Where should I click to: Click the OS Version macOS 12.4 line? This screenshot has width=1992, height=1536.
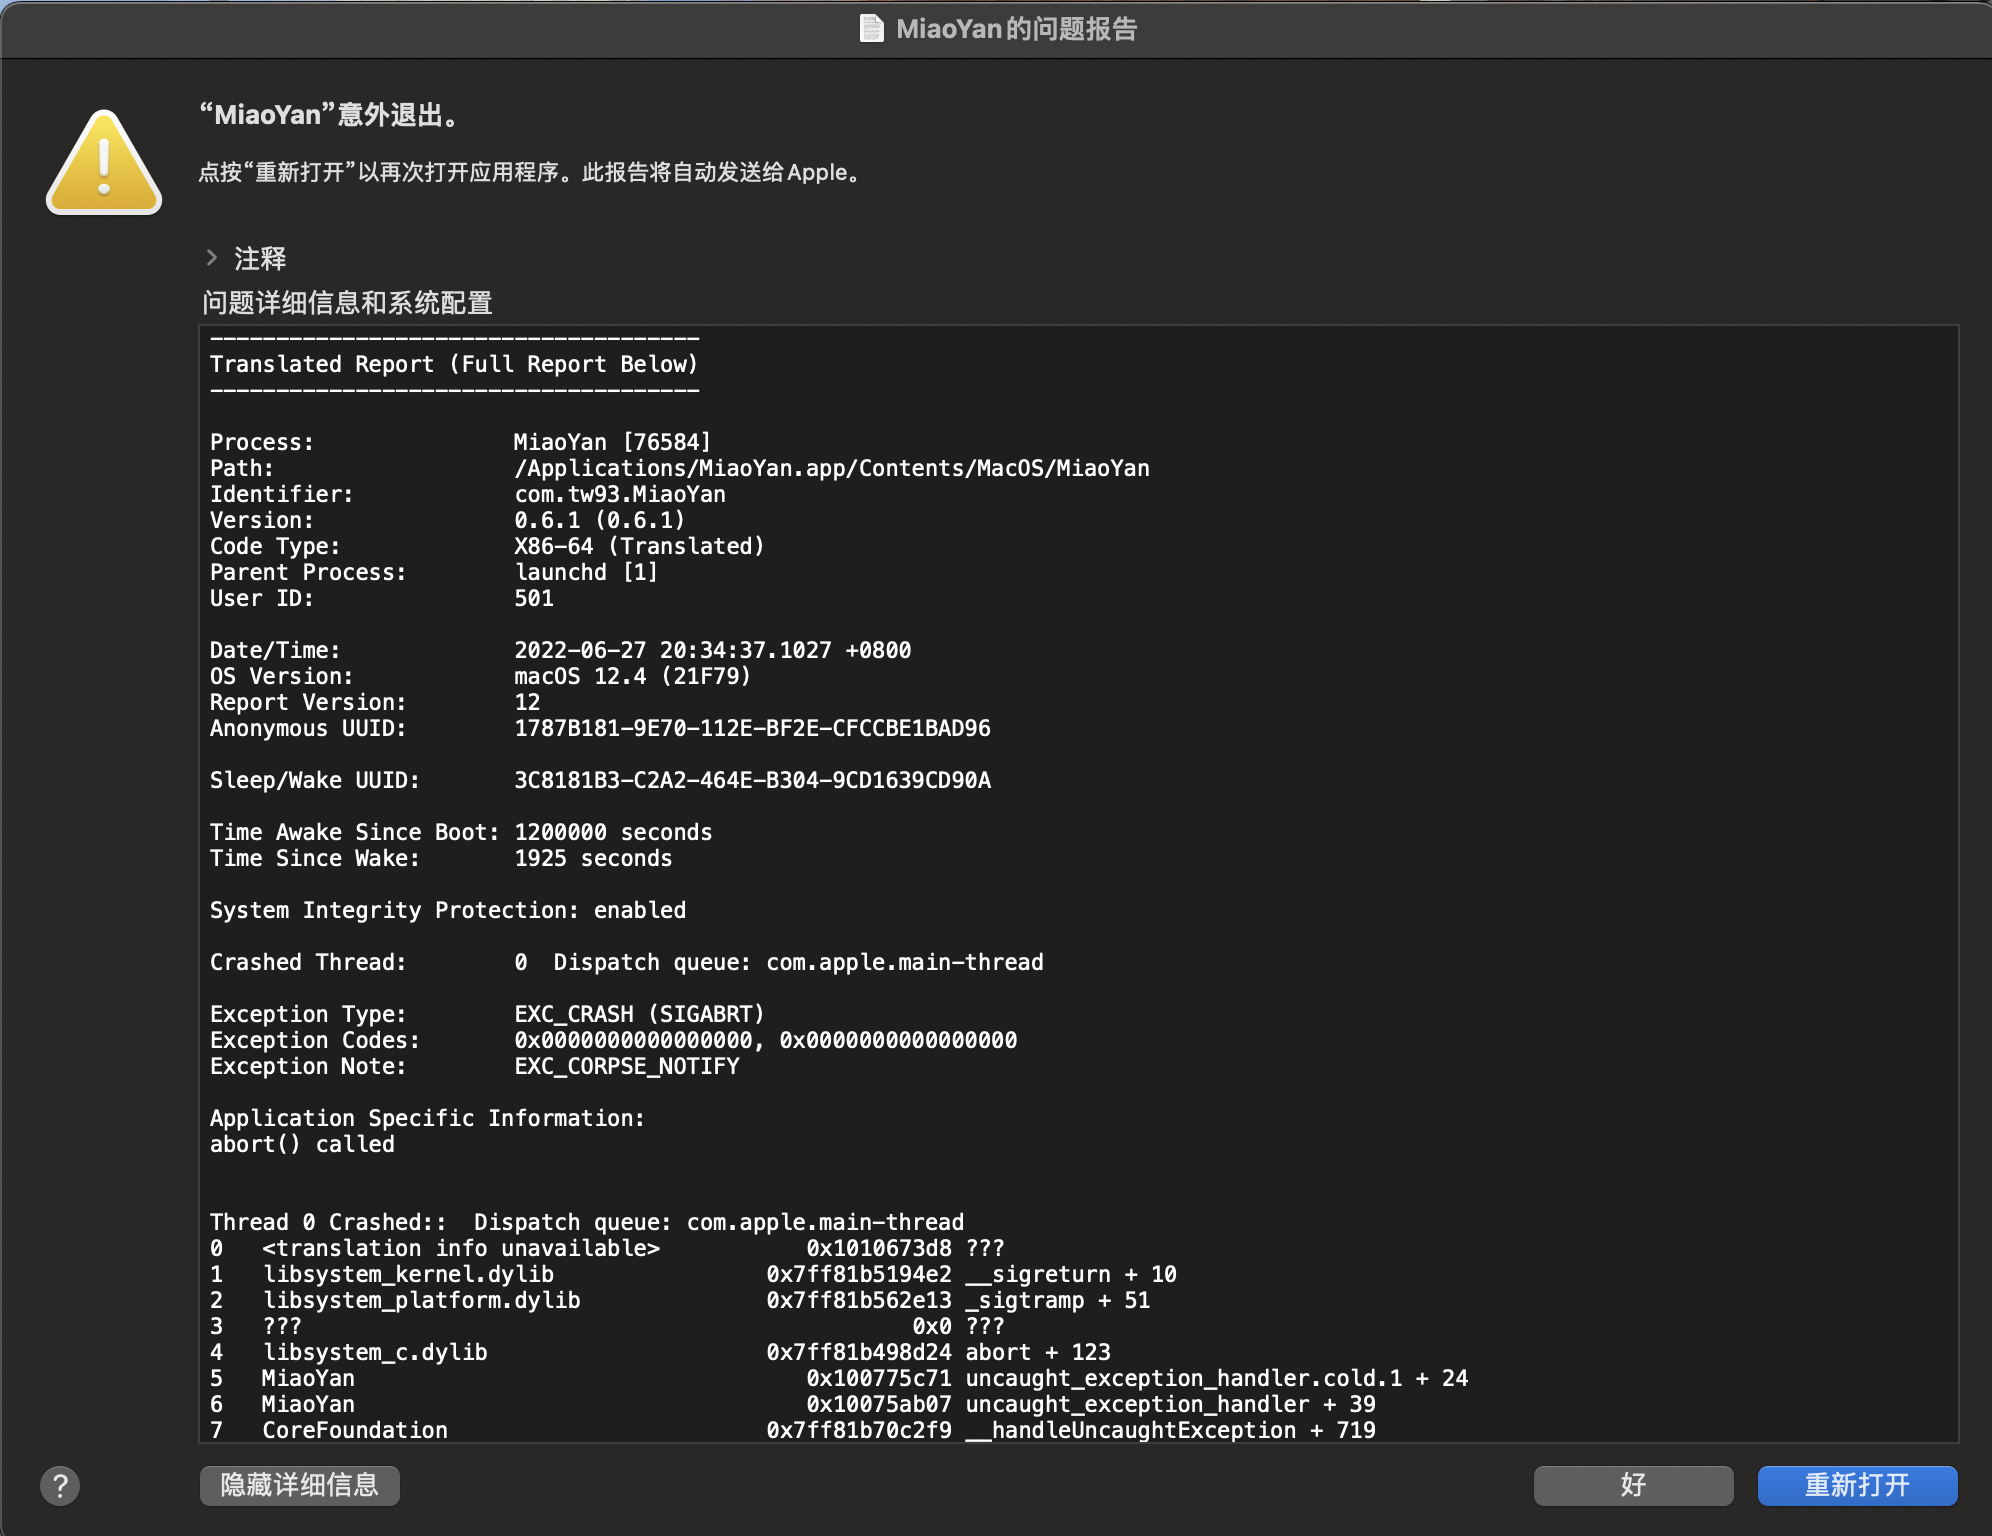[480, 676]
